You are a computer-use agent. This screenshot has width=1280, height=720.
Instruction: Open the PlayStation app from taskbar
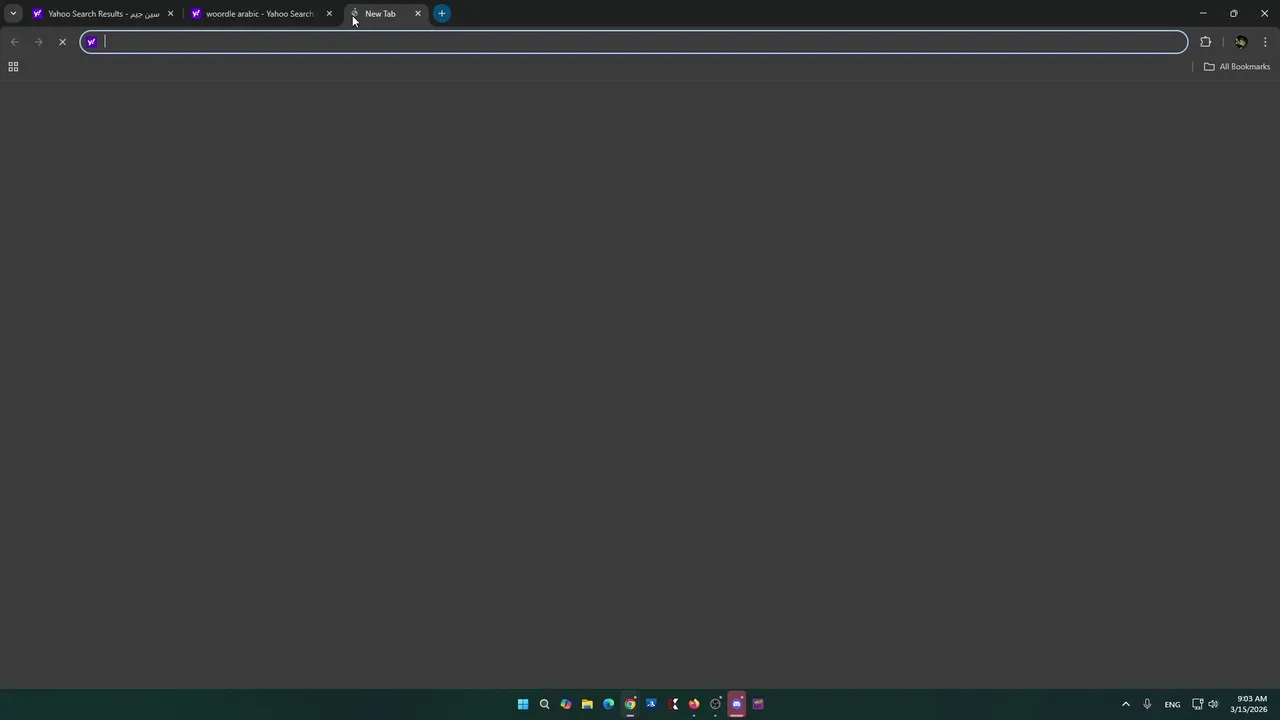point(651,704)
